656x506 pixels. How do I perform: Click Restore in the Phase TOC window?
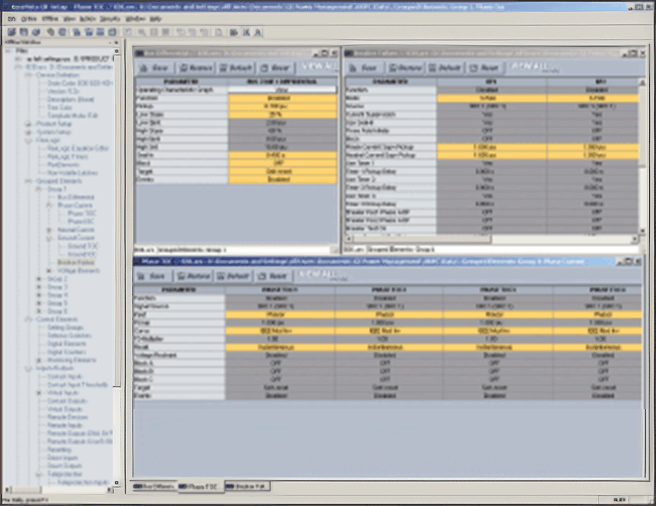(x=193, y=276)
